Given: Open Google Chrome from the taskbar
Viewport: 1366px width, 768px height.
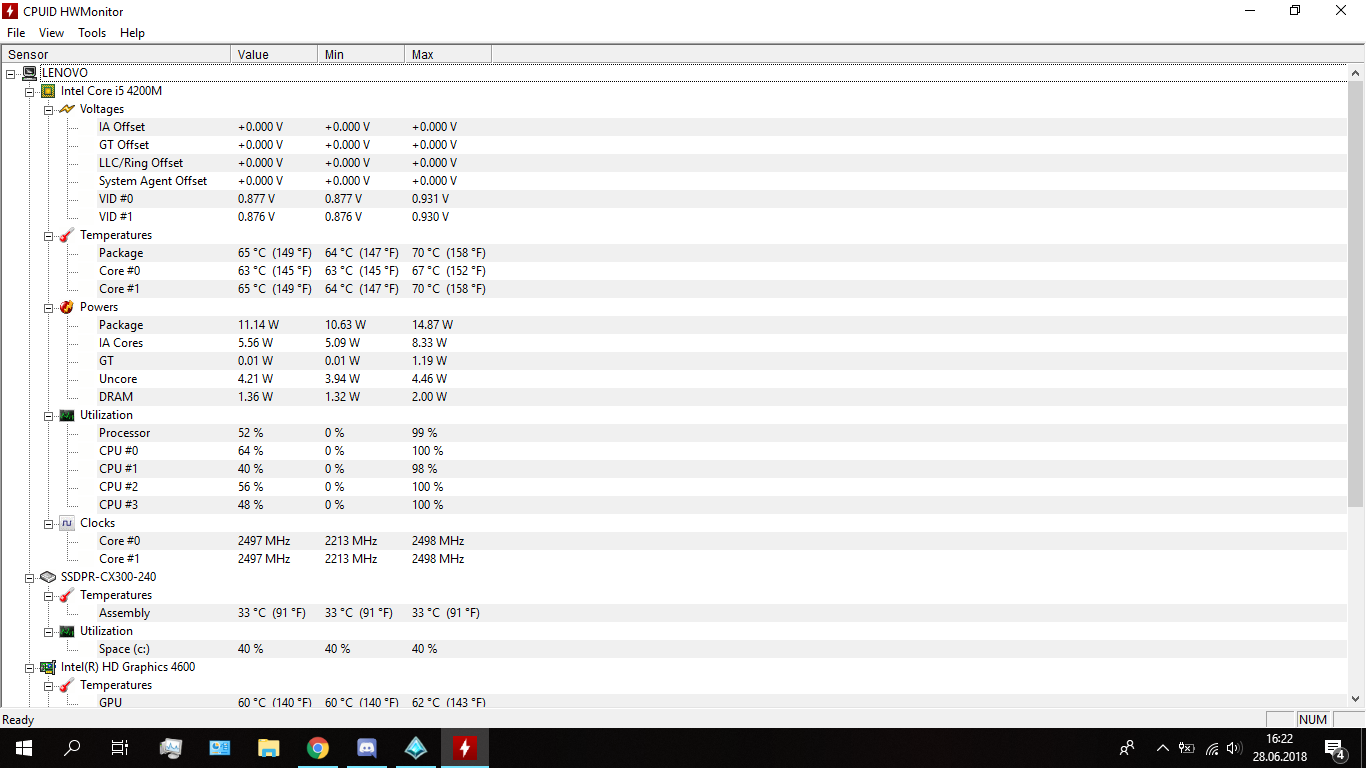Looking at the screenshot, I should pyautogui.click(x=318, y=747).
